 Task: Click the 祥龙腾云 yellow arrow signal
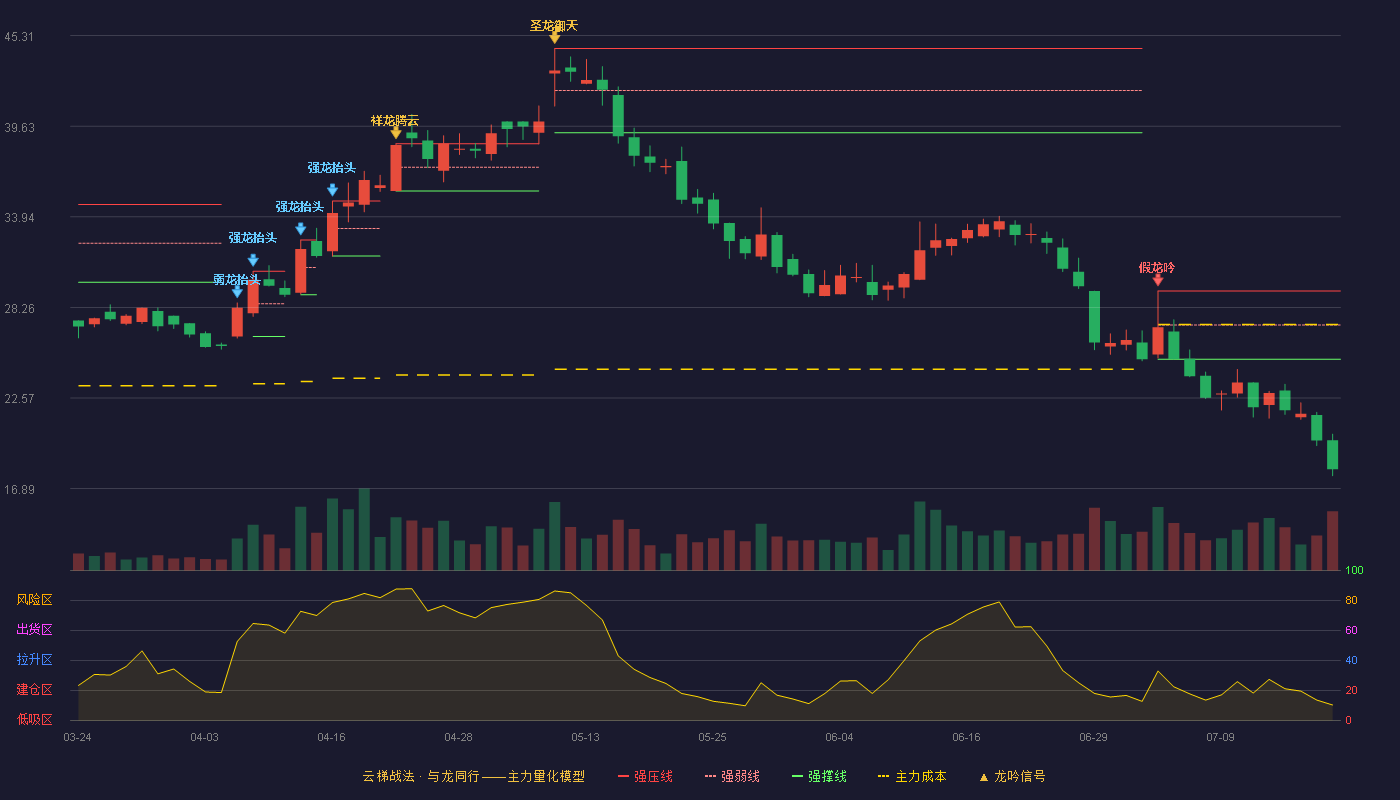tap(396, 133)
